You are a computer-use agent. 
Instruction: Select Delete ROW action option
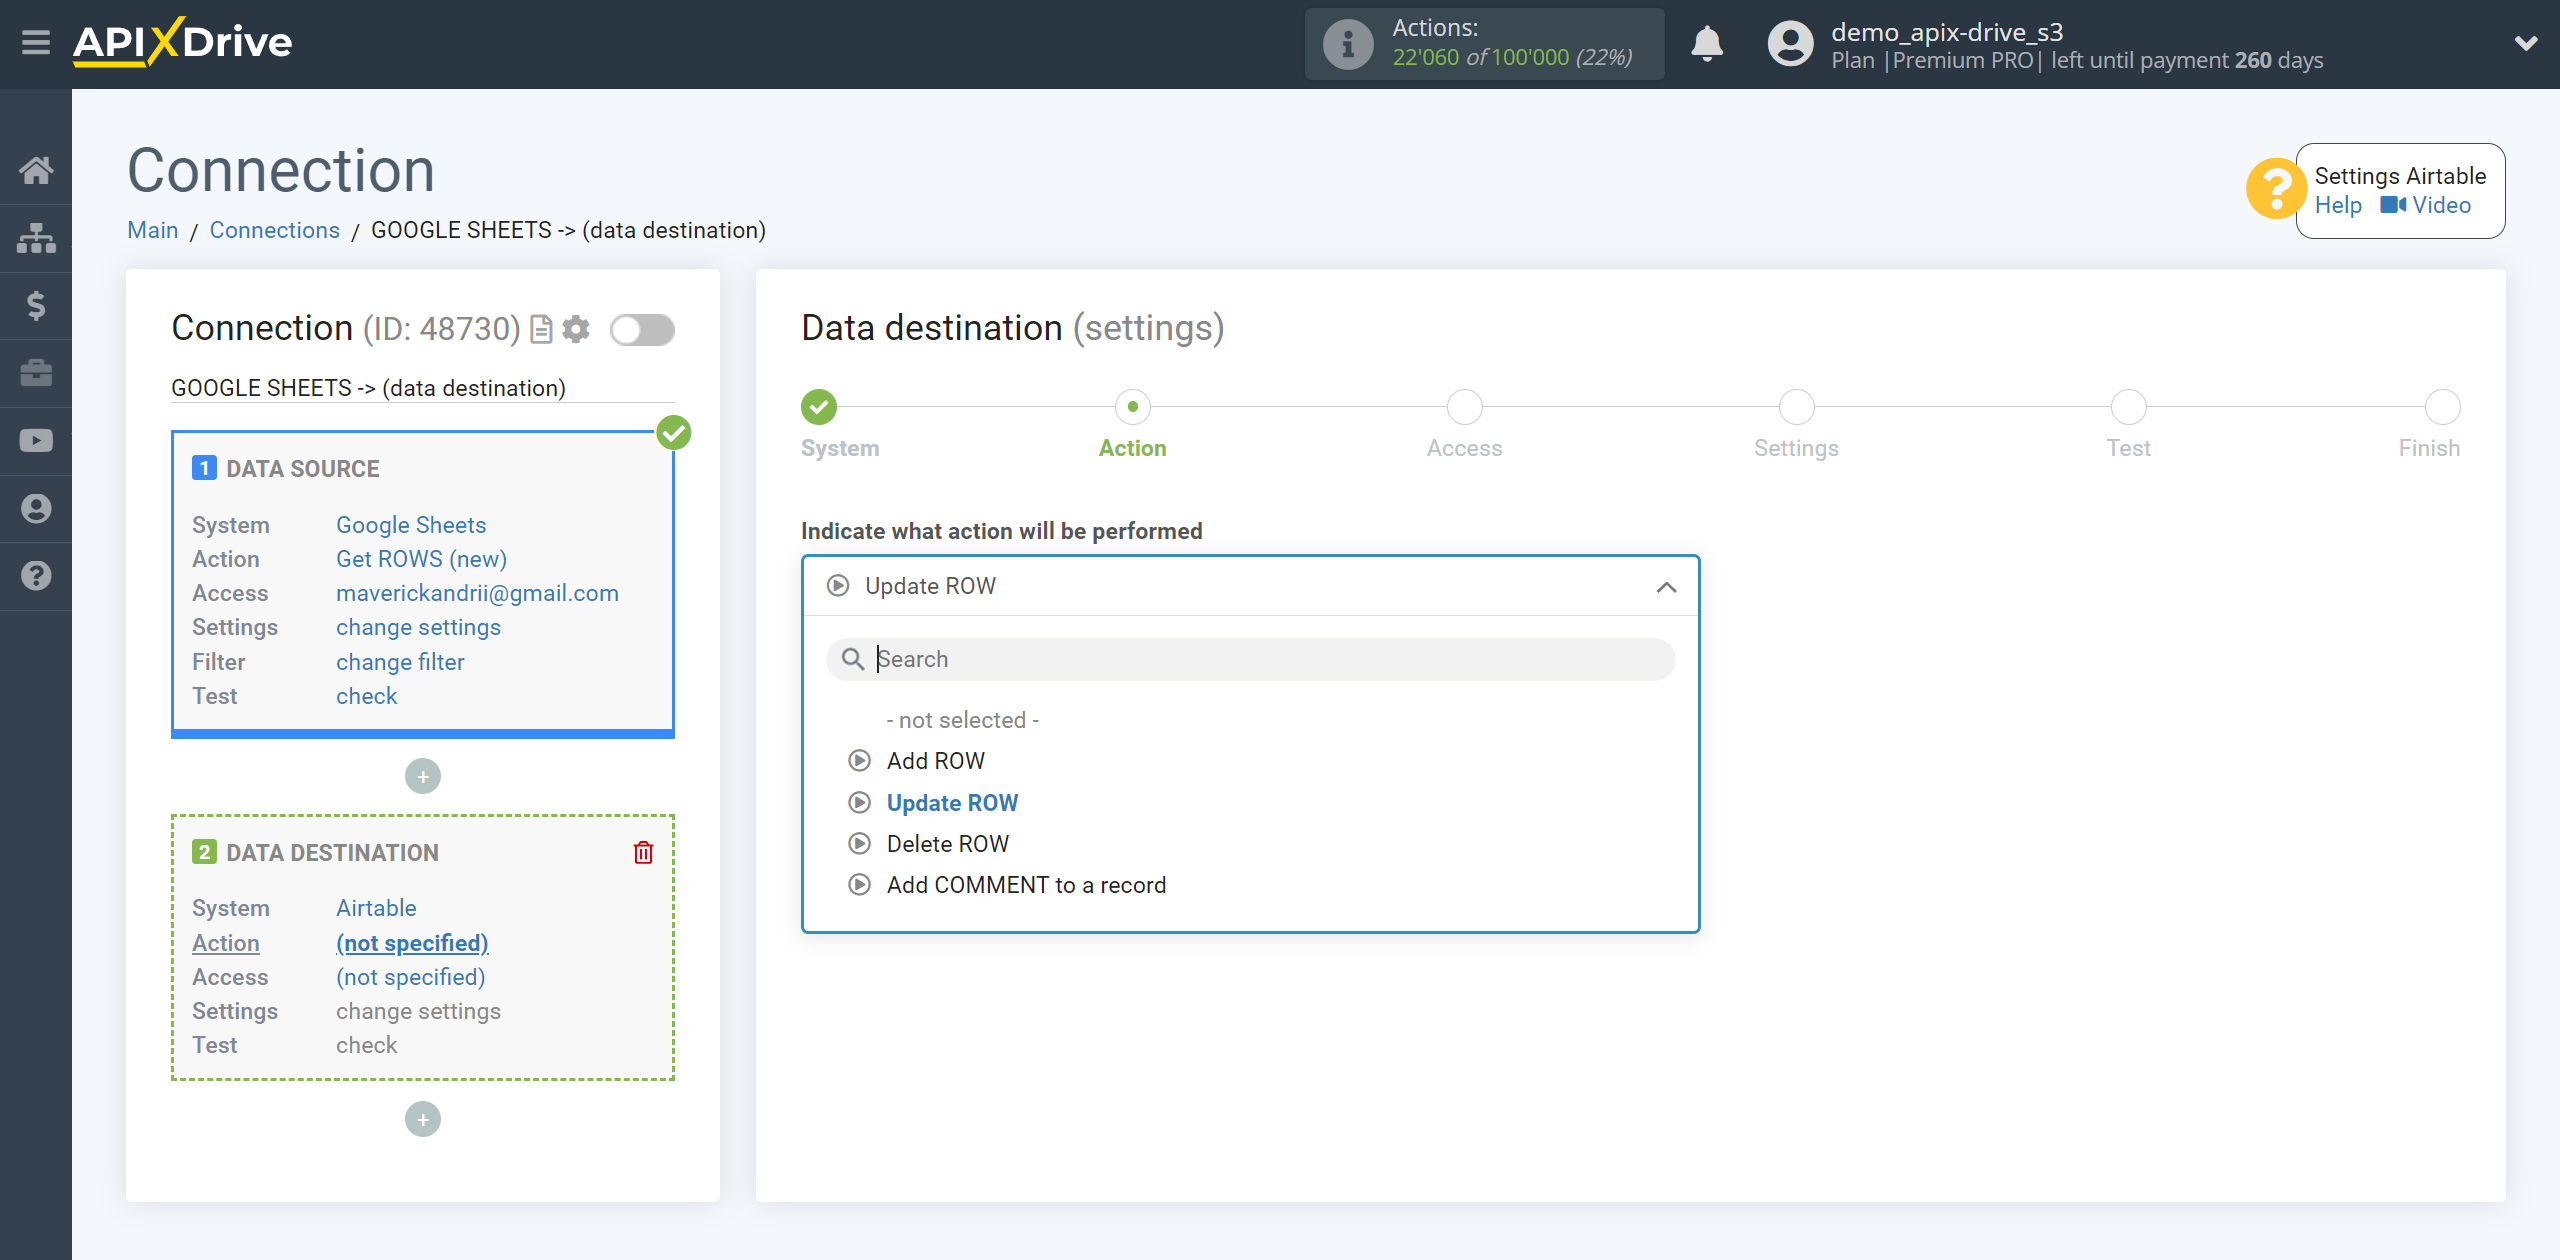pyautogui.click(x=947, y=844)
